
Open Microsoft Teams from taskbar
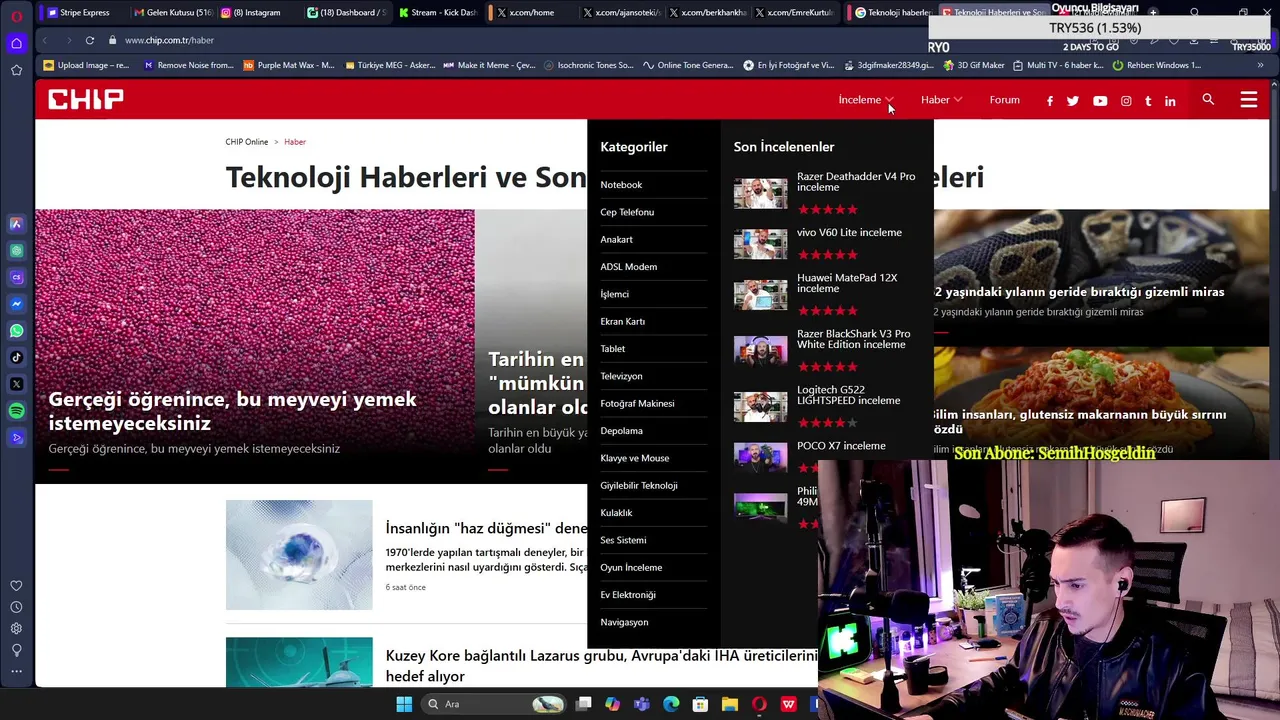point(642,704)
